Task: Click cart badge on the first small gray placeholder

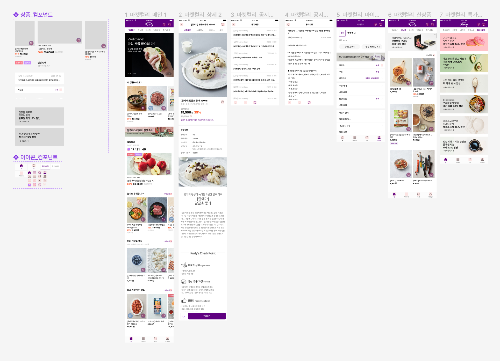Action: coord(31,43)
